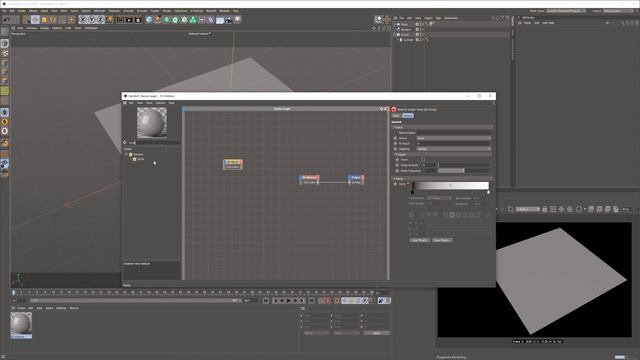640x360 pixels.
Task: Open the Redshift menu in main menu bar
Action: pos(211,11)
